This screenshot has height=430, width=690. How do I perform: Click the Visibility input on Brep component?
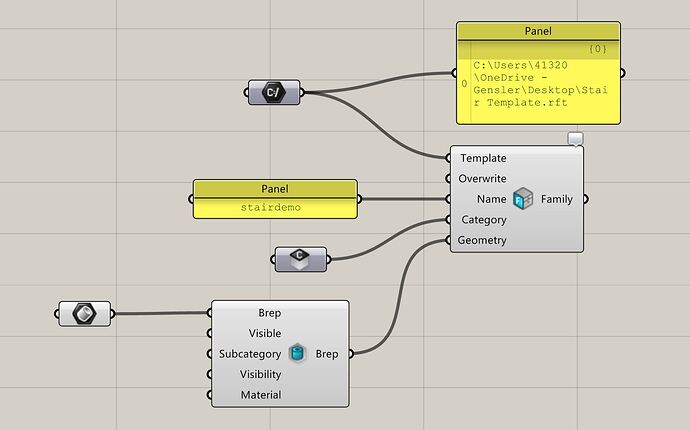coord(260,375)
